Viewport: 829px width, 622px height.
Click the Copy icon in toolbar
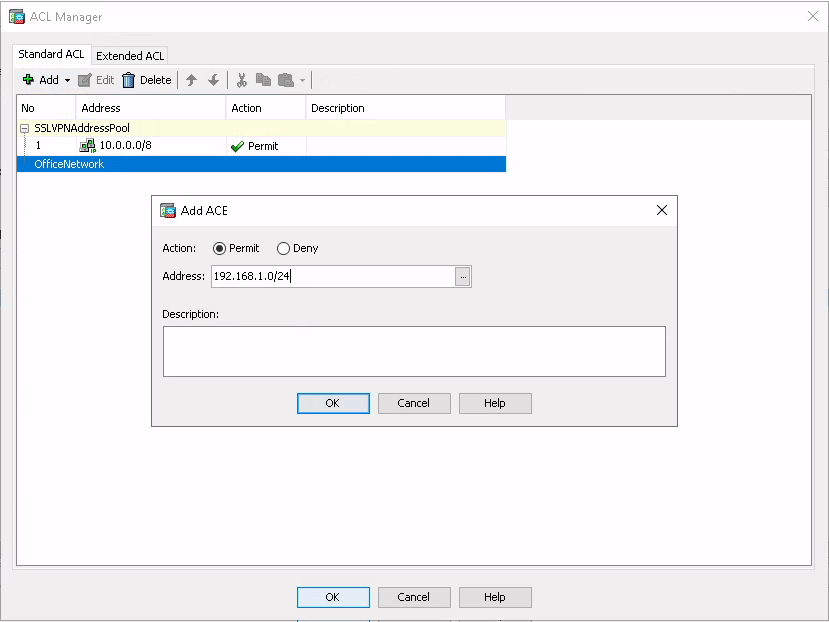click(263, 80)
